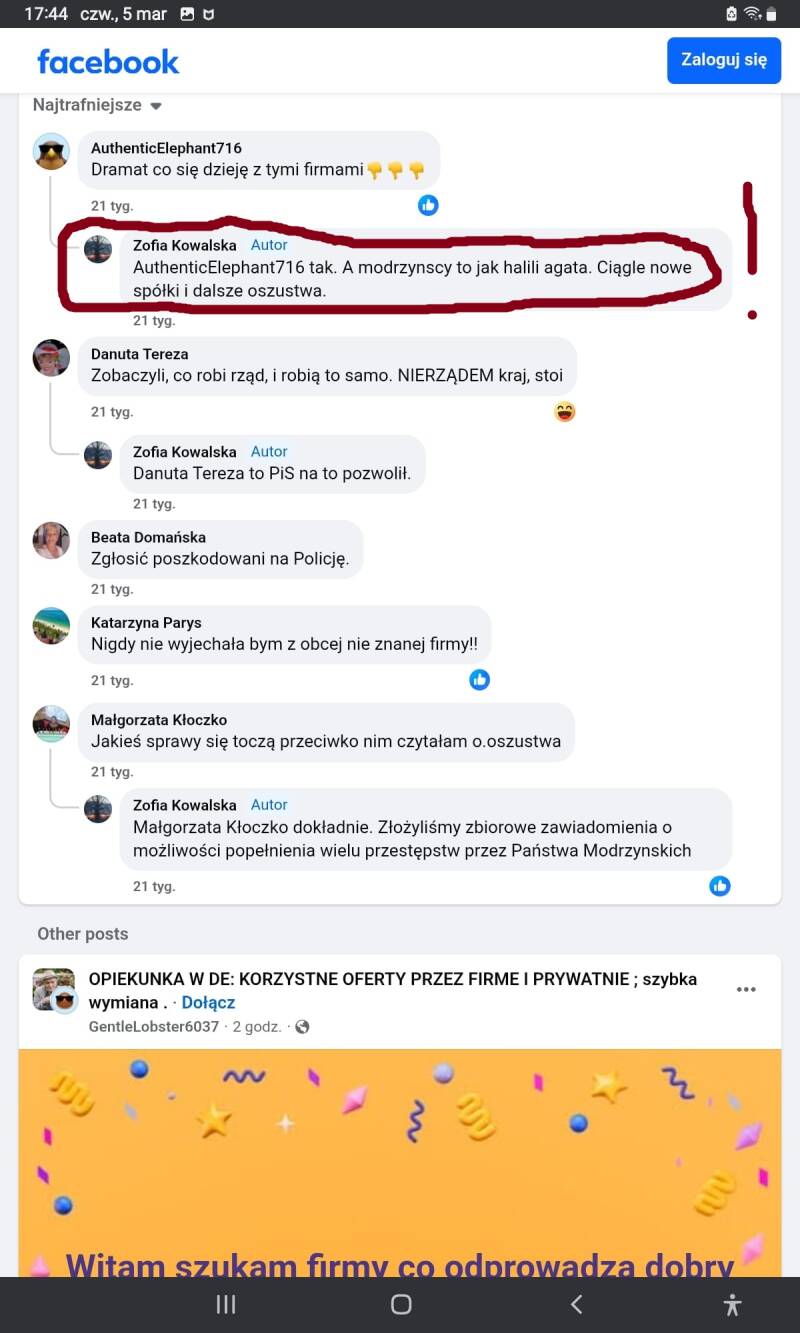Click Katarzyna Parys's profile picture

(x=51, y=626)
